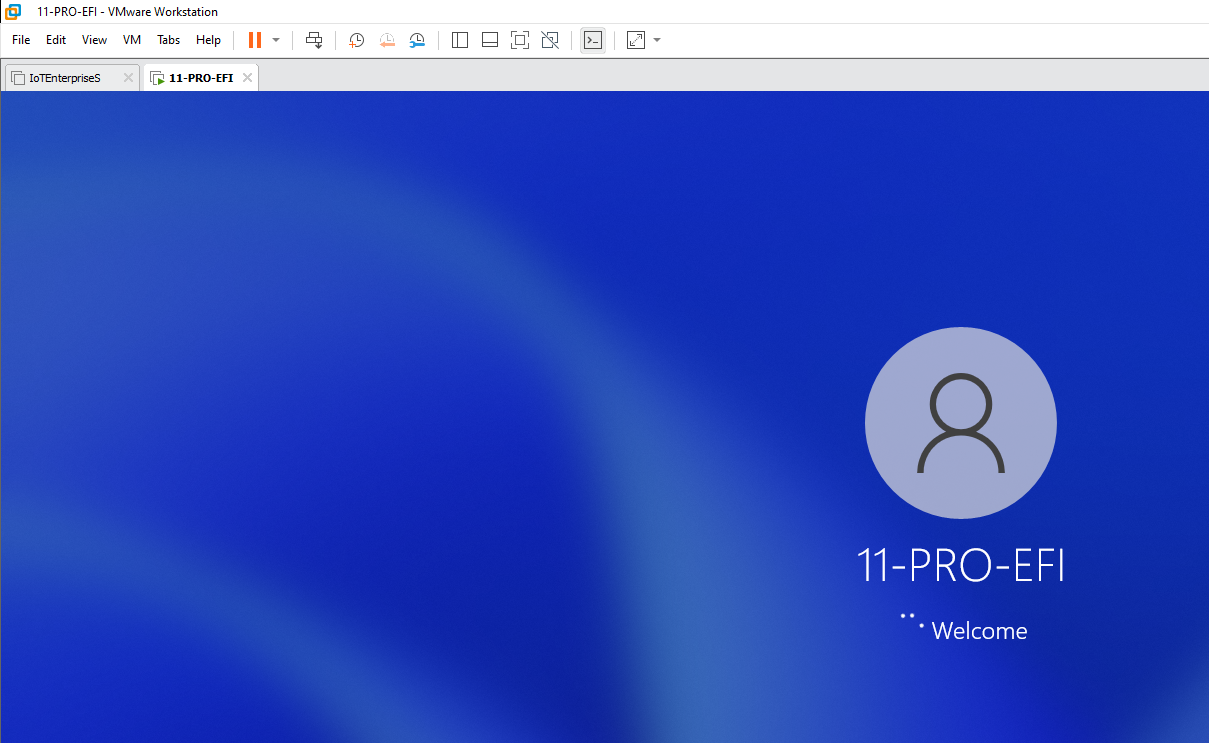Toggle the library sidebar view icon
The height and width of the screenshot is (743, 1209).
click(x=460, y=40)
